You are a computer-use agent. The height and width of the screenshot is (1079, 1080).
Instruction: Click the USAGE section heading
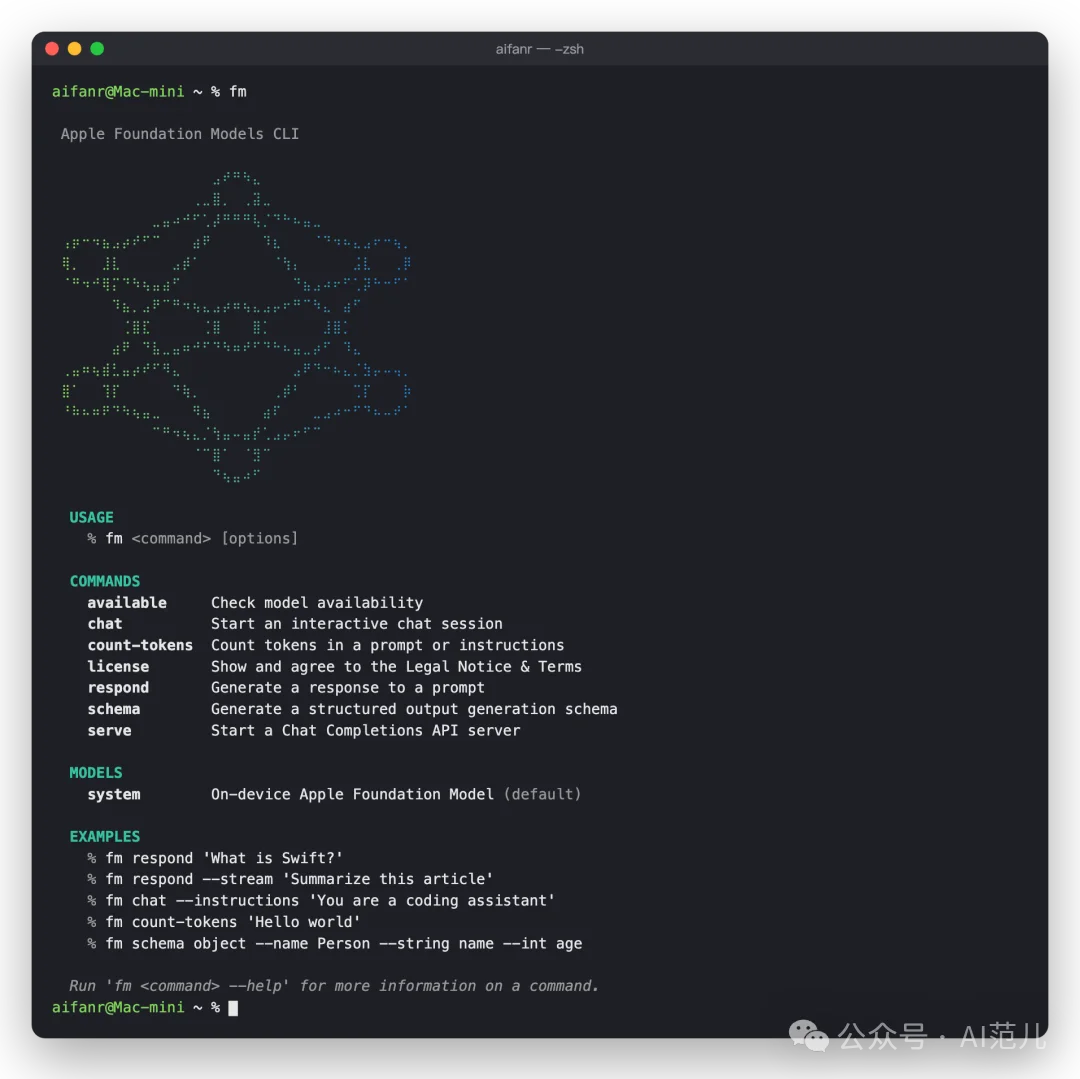(91, 517)
